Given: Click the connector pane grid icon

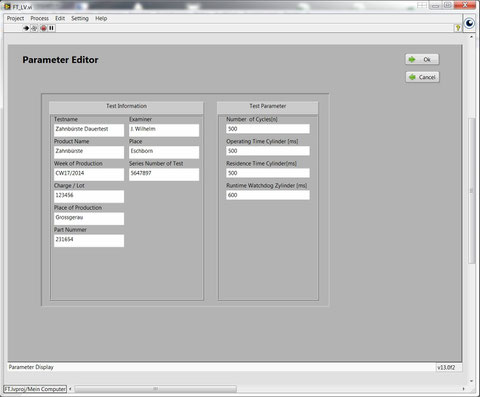Looking at the screenshot, I should point(422,5).
